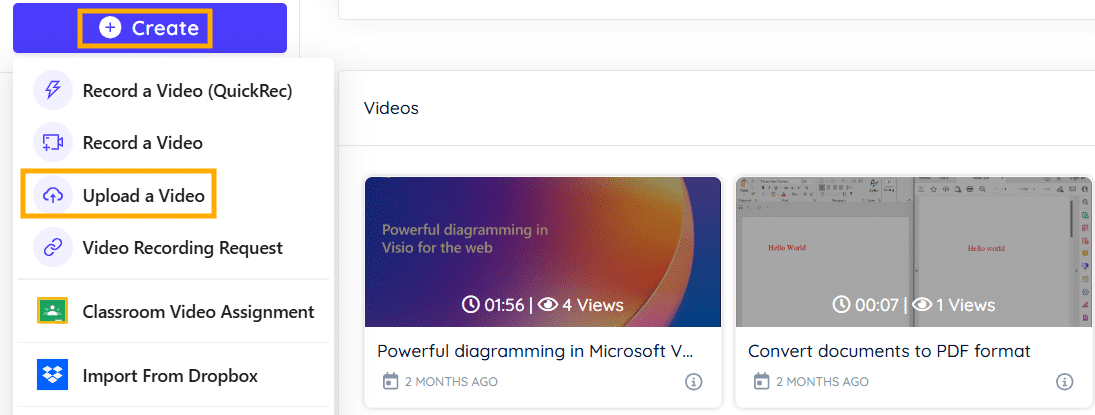Click the plus icon in the Create button
The image size is (1095, 415).
[110, 28]
